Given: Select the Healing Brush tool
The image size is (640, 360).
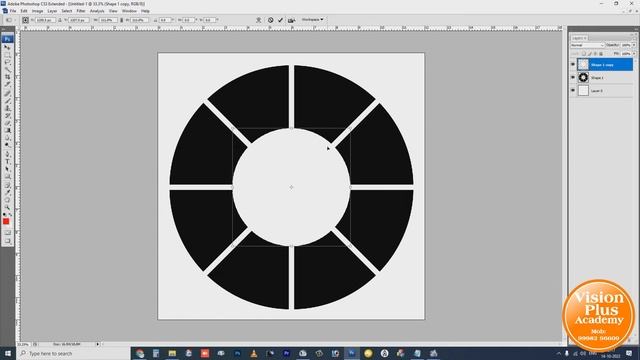Looking at the screenshot, I should pyautogui.click(x=7, y=93).
